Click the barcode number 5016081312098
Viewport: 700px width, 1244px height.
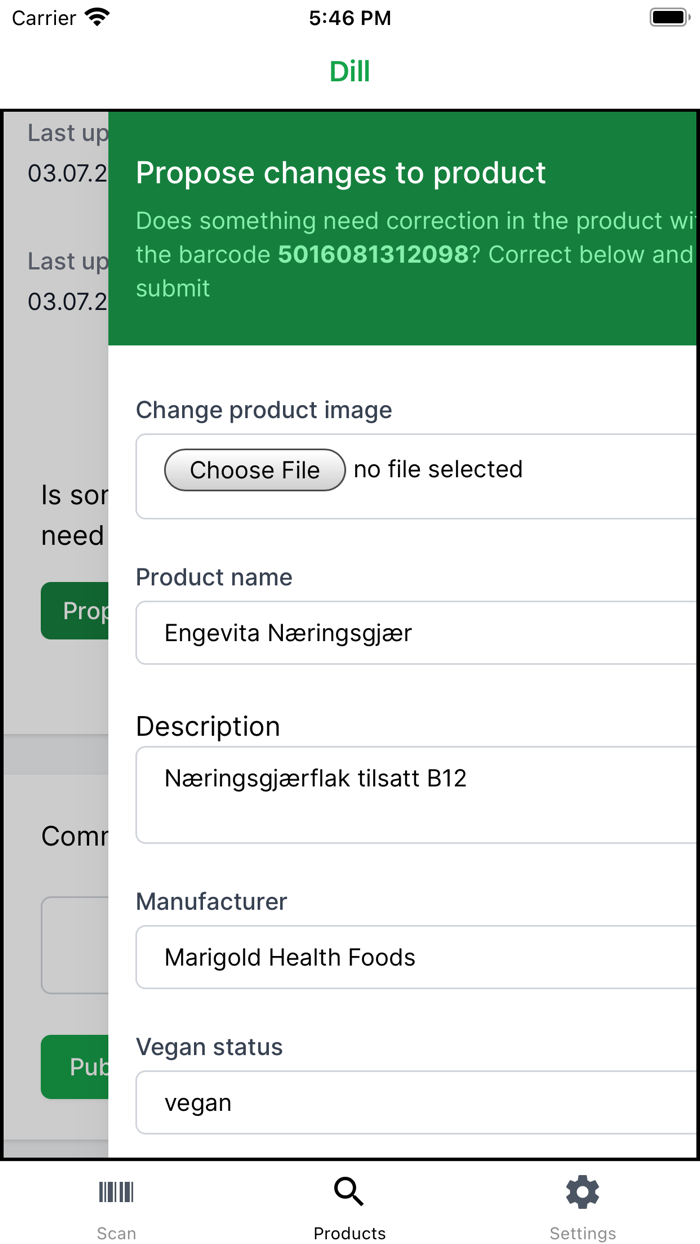coord(373,255)
